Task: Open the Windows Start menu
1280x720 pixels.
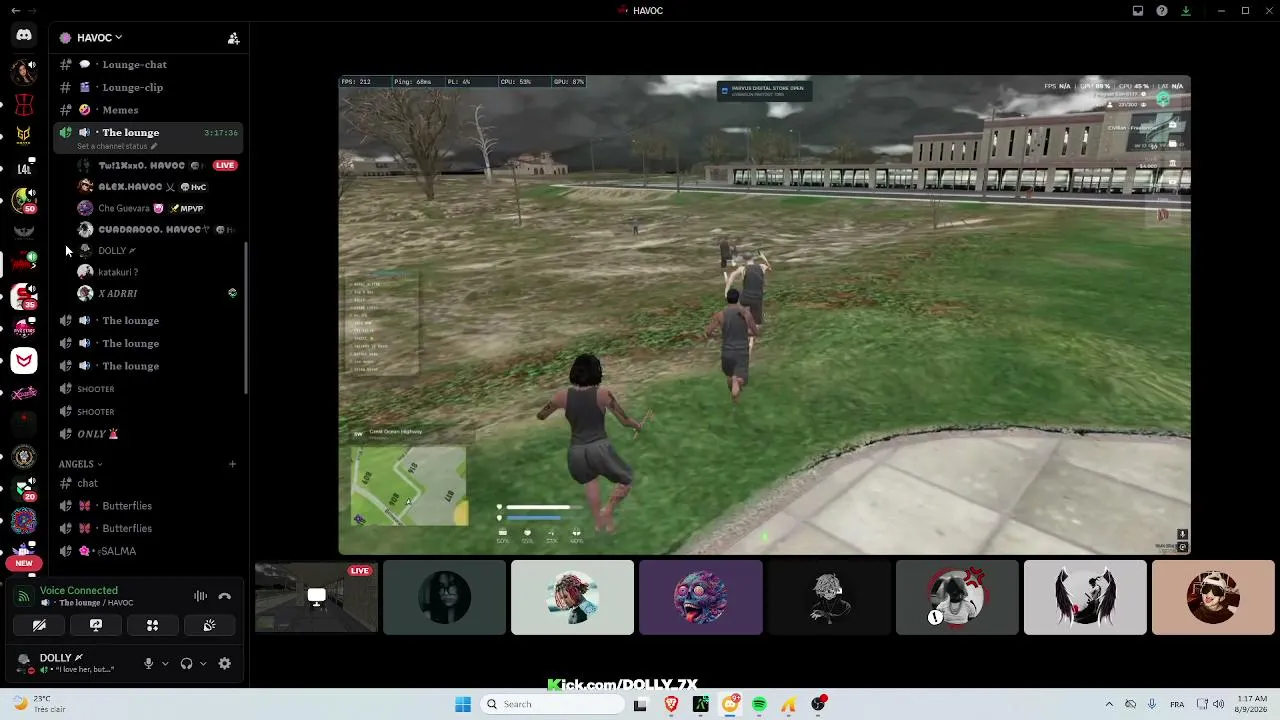Action: click(463, 704)
